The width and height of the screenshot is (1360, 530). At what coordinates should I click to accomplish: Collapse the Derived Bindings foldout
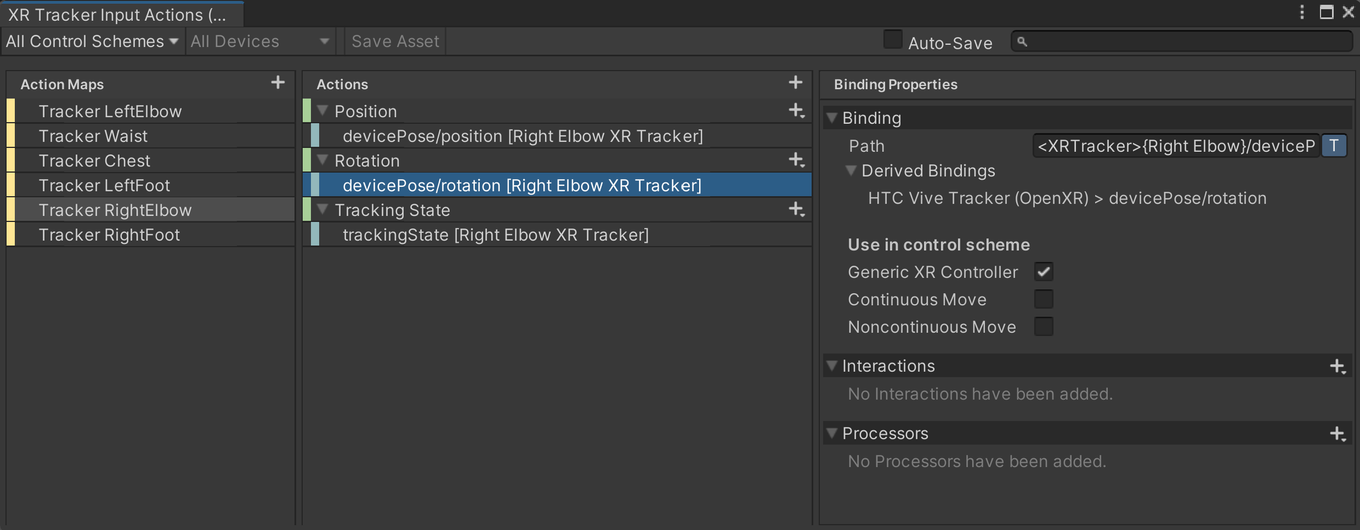pos(851,171)
